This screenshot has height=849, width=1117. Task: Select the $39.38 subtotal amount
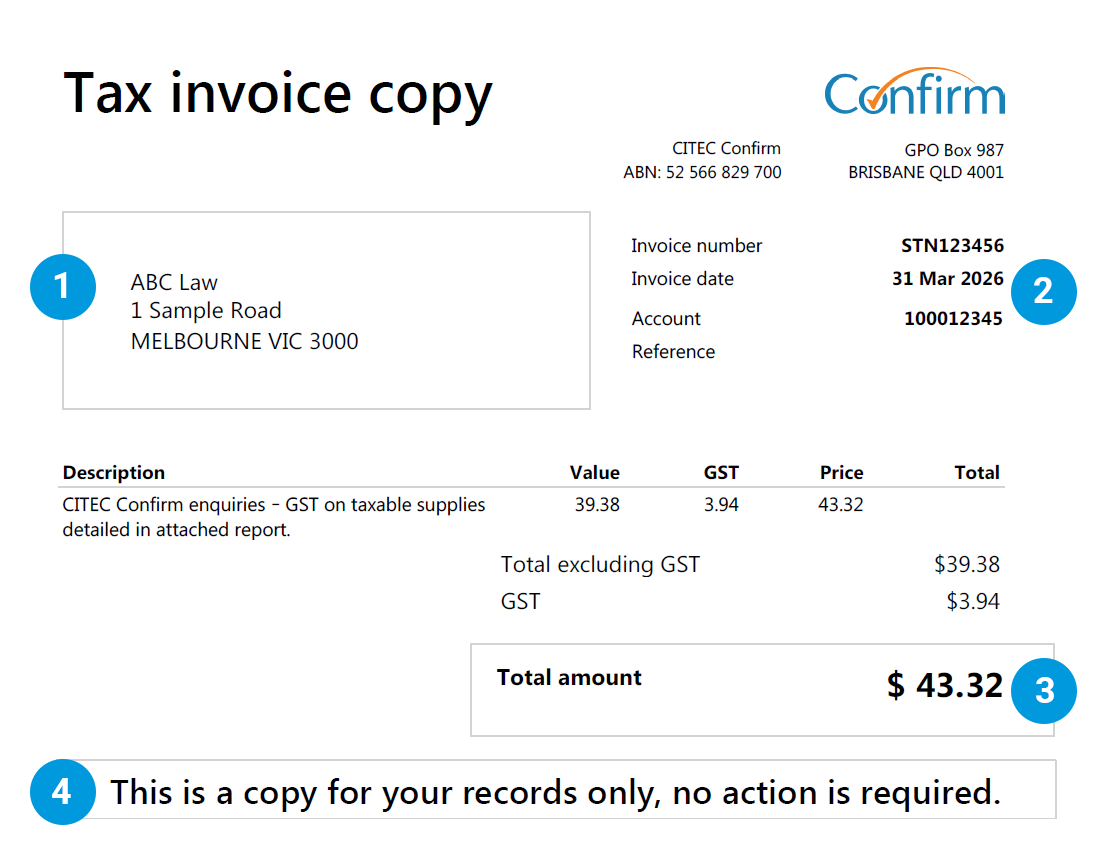[x=967, y=565]
